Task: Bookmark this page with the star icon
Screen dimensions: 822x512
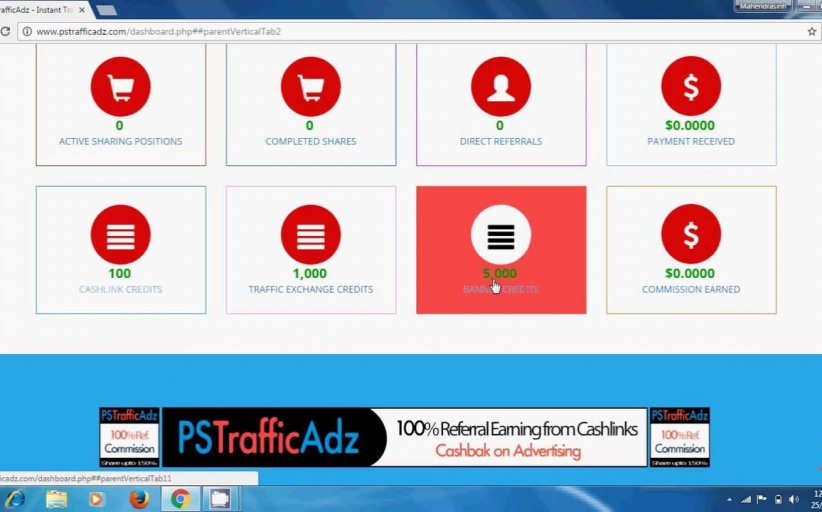Action: (x=811, y=31)
